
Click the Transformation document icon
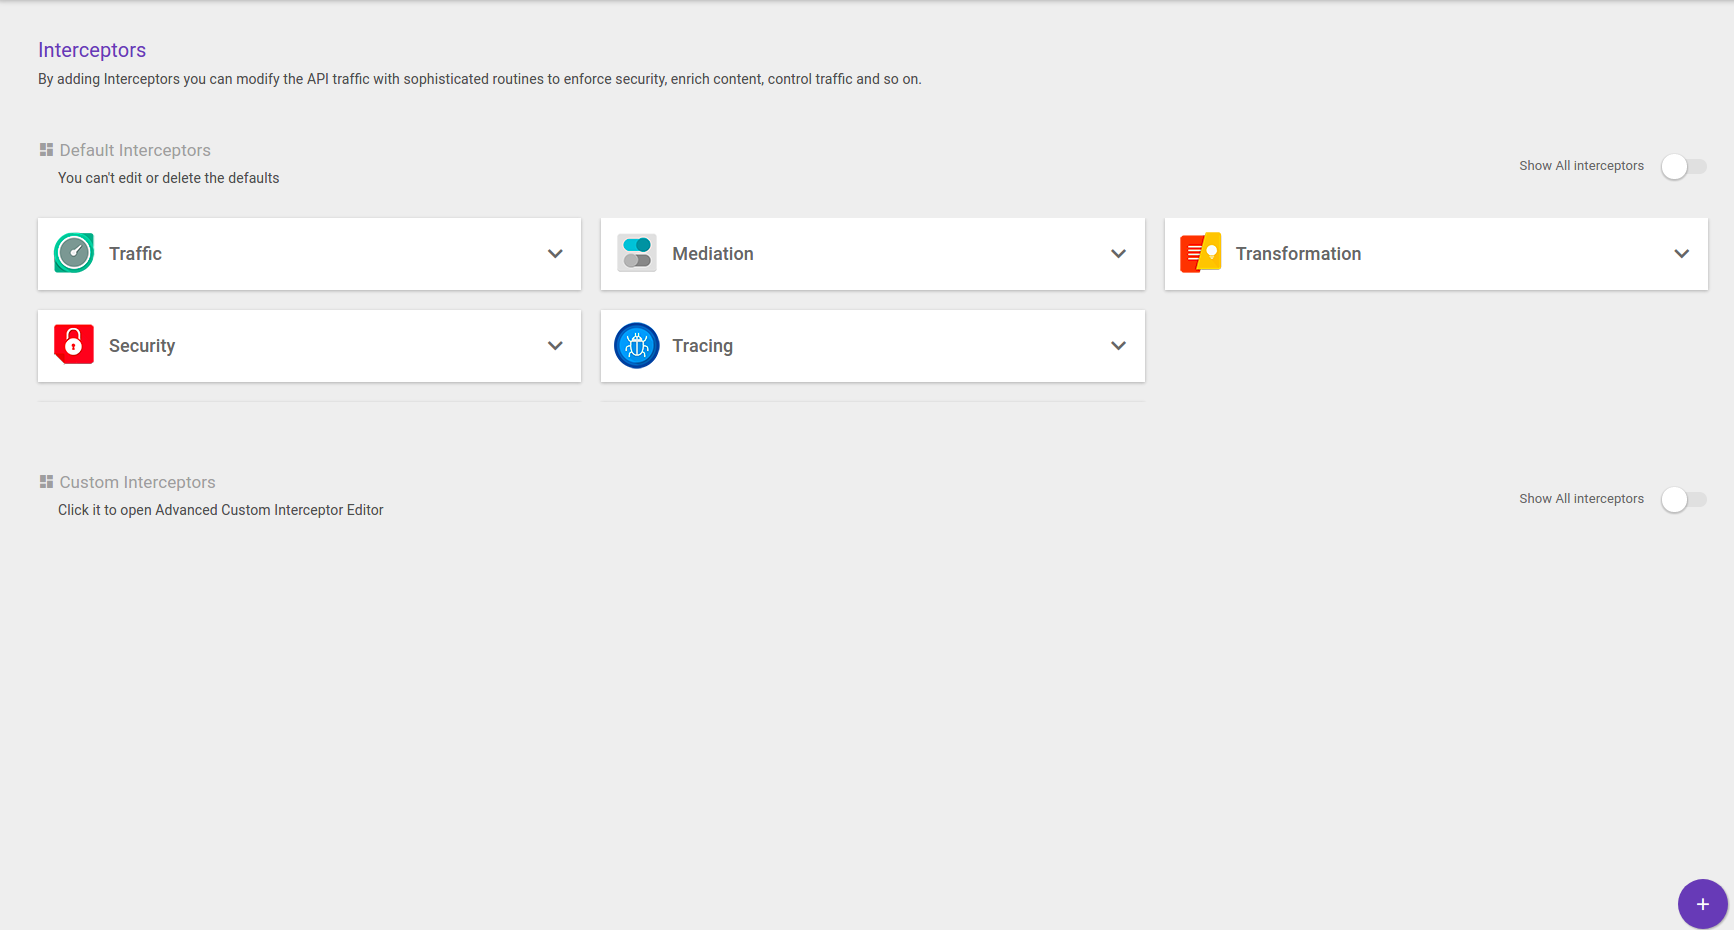point(1200,253)
